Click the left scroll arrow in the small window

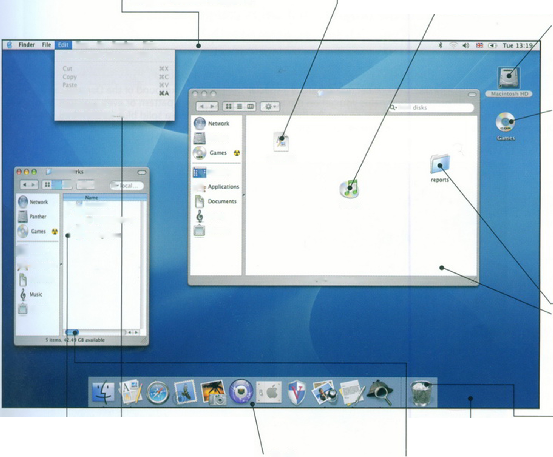tap(130, 332)
